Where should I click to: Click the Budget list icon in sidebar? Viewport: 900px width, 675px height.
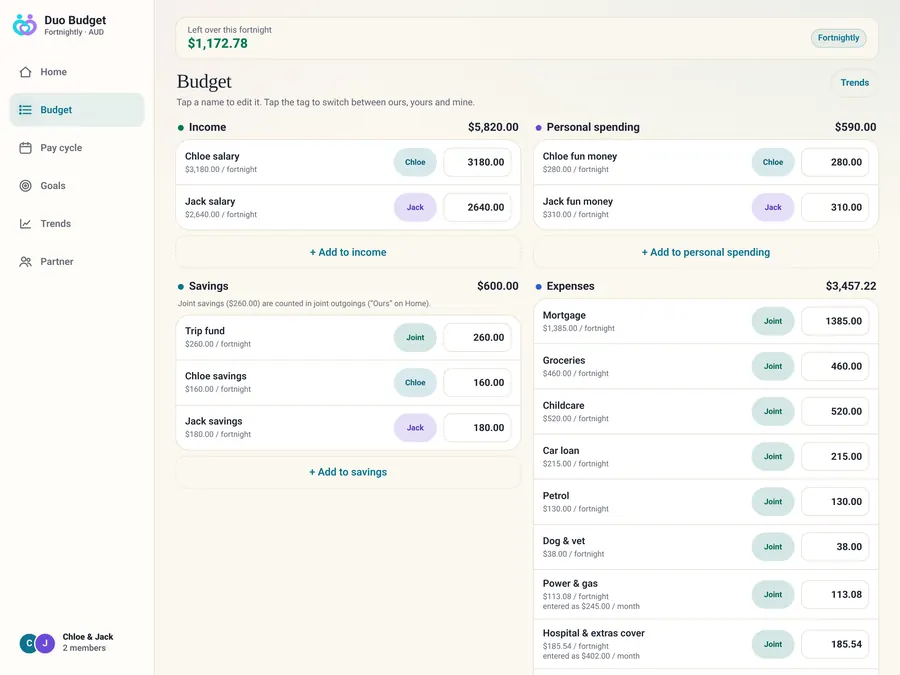point(25,110)
